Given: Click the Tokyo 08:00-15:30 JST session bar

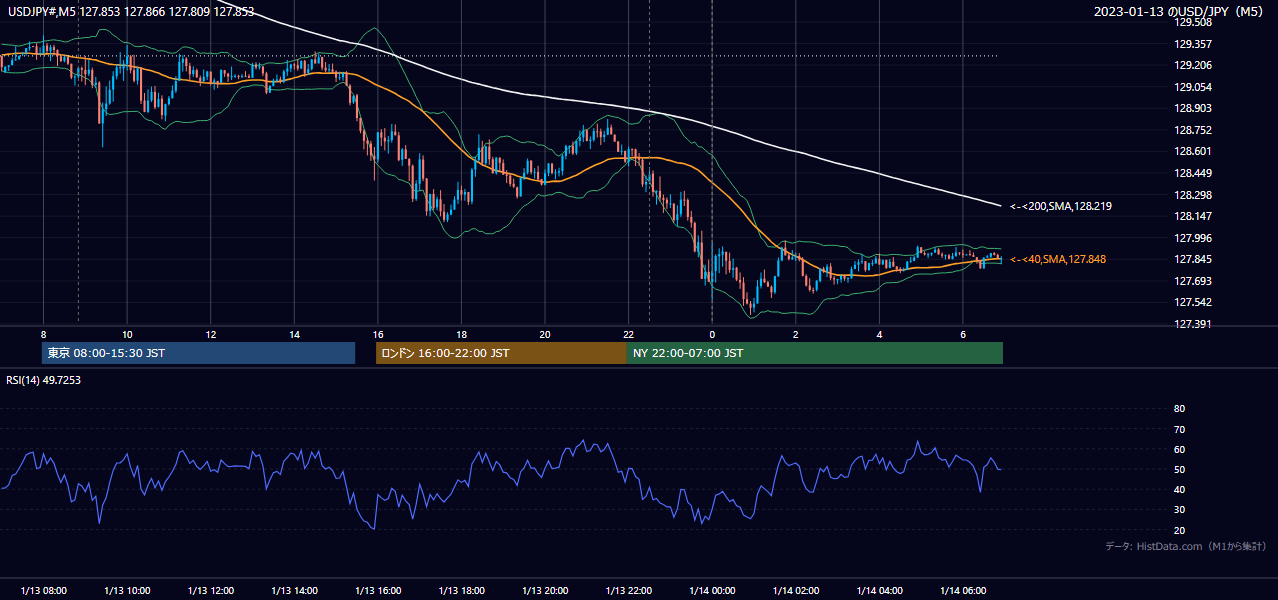Looking at the screenshot, I should 199,353.
